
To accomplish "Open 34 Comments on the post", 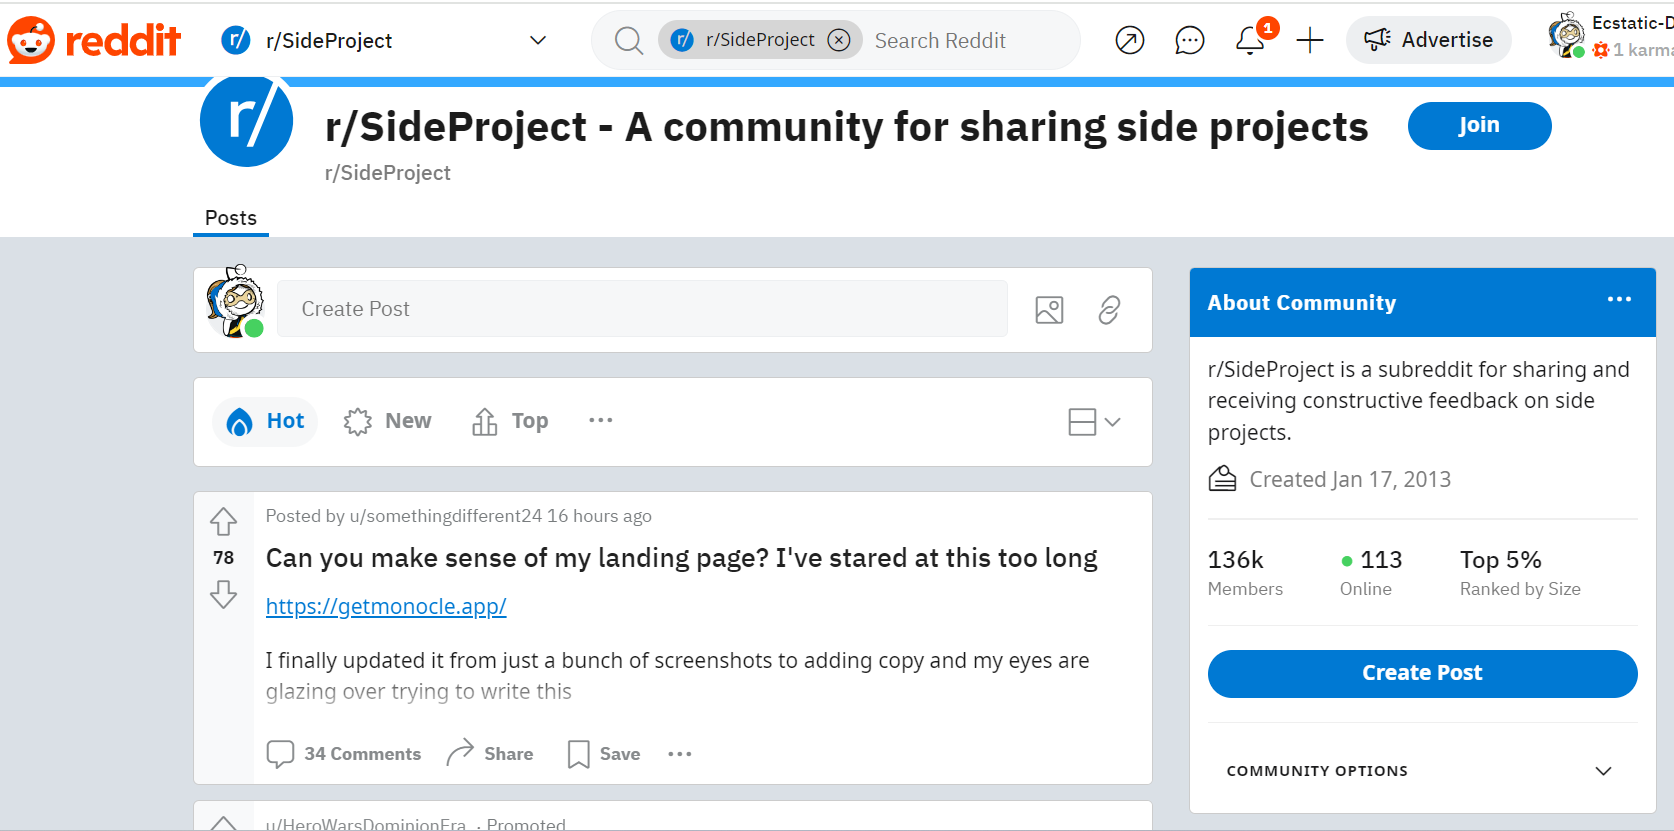I will tap(343, 754).
